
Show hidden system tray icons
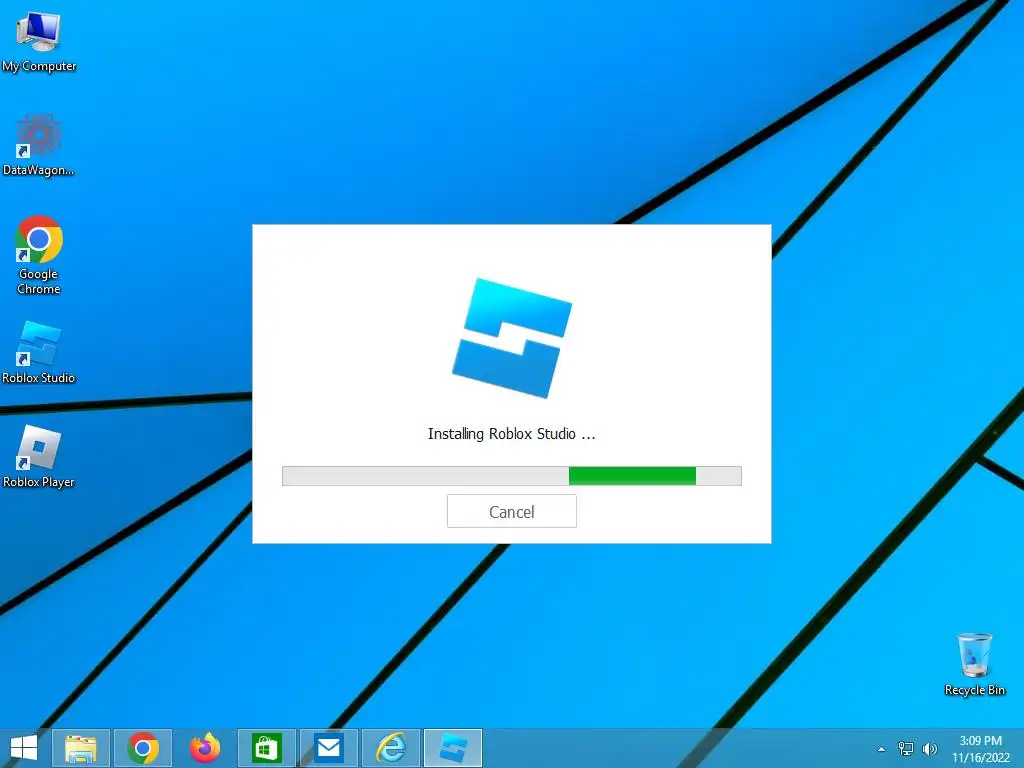[x=882, y=749]
